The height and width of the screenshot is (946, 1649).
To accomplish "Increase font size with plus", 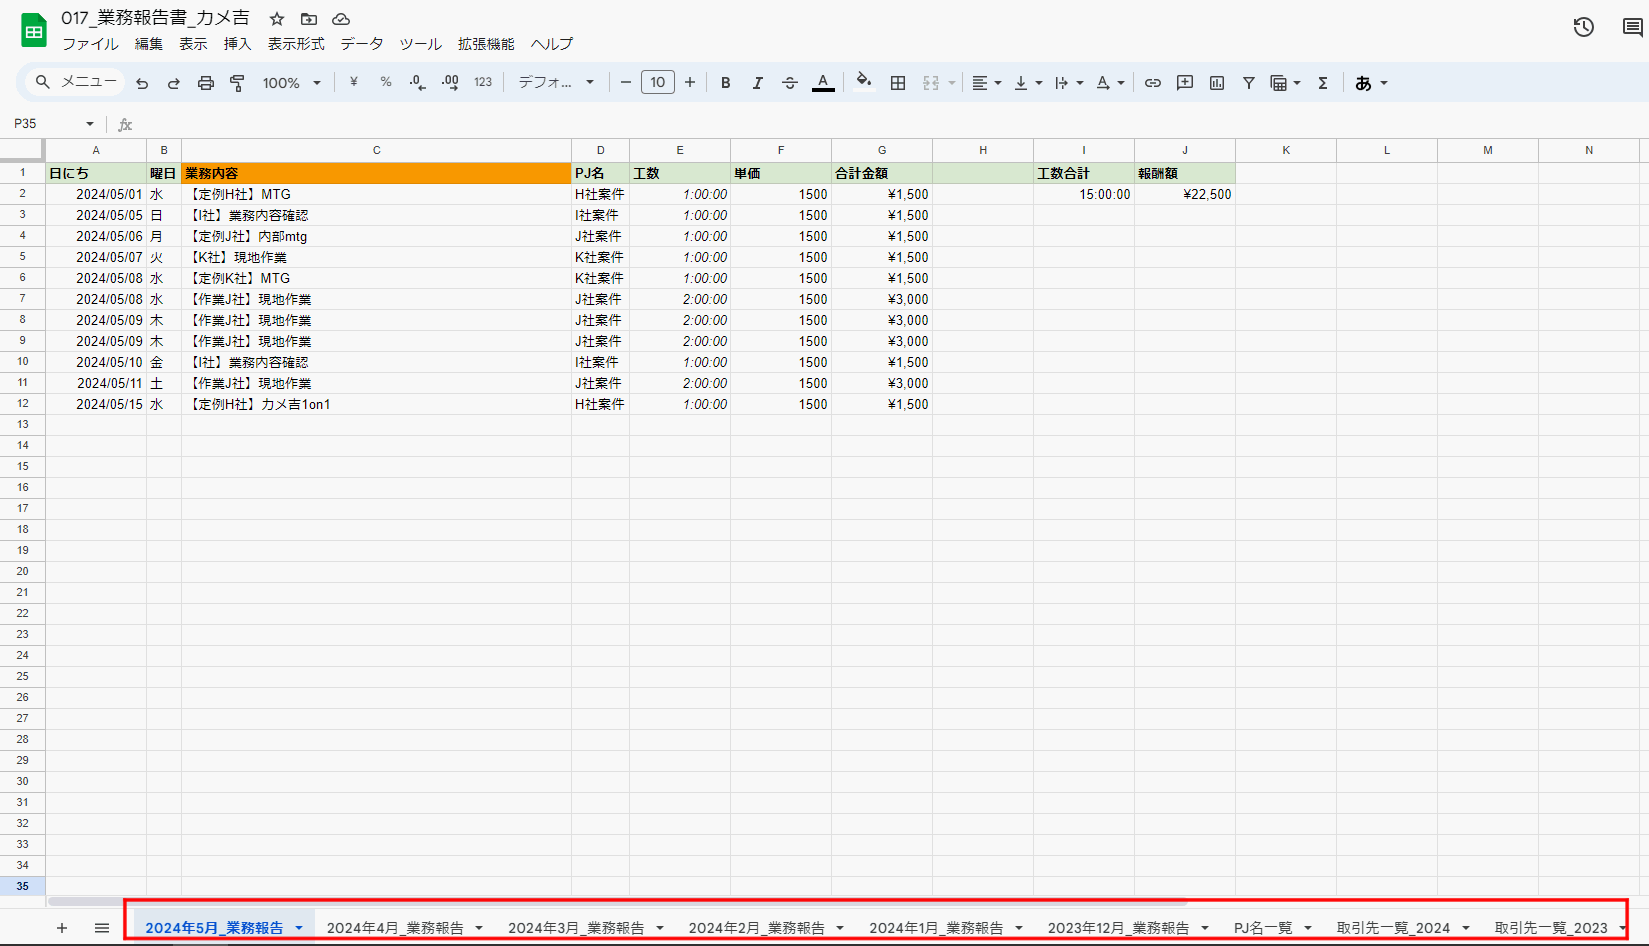I will pyautogui.click(x=690, y=83).
